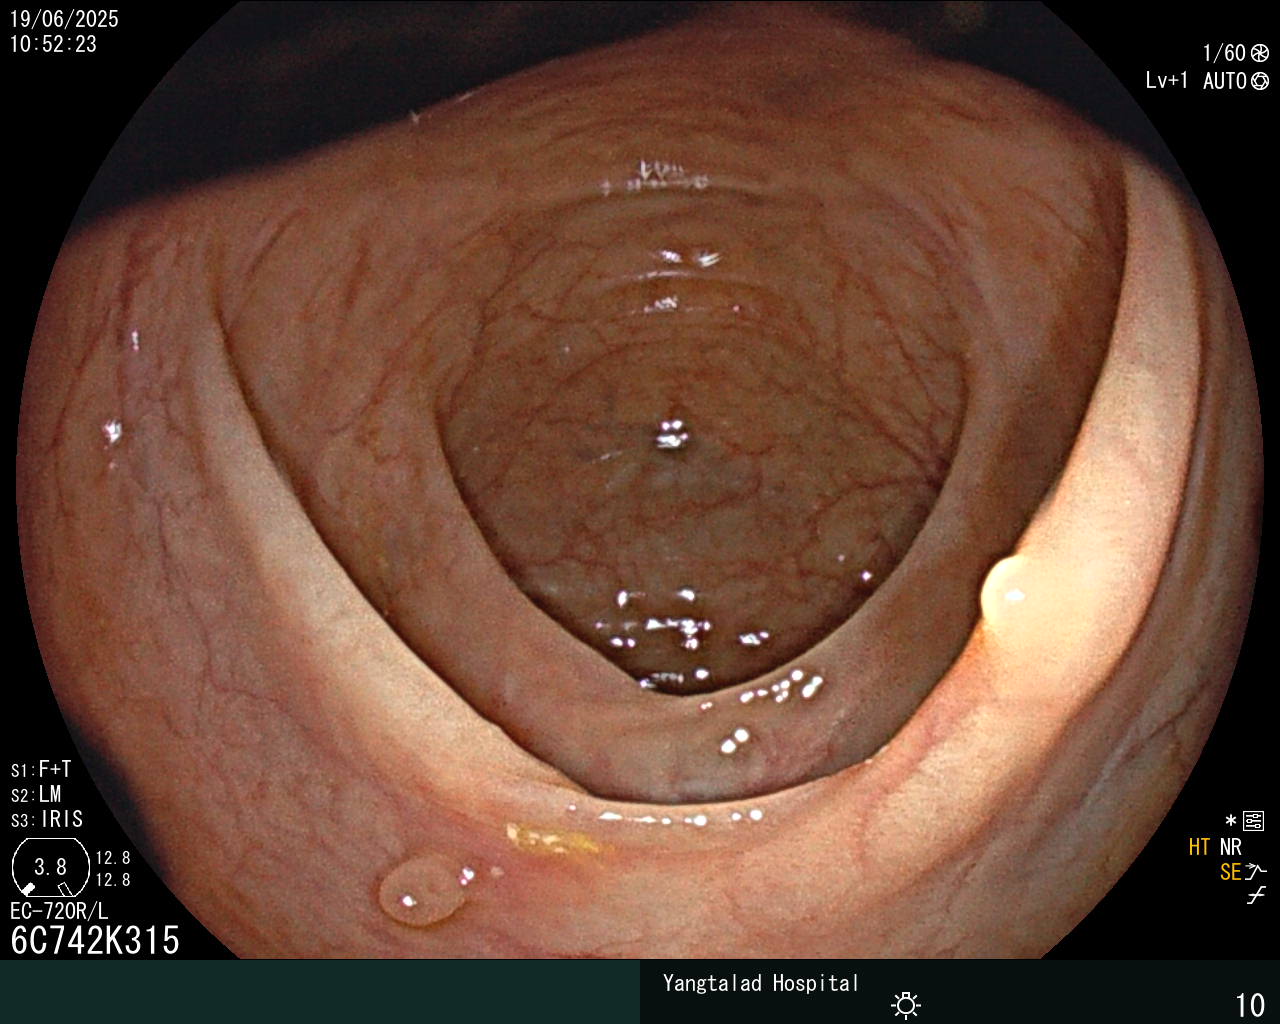The width and height of the screenshot is (1280, 1024).
Task: Select the time readout 10:52:23
Action: (54, 44)
